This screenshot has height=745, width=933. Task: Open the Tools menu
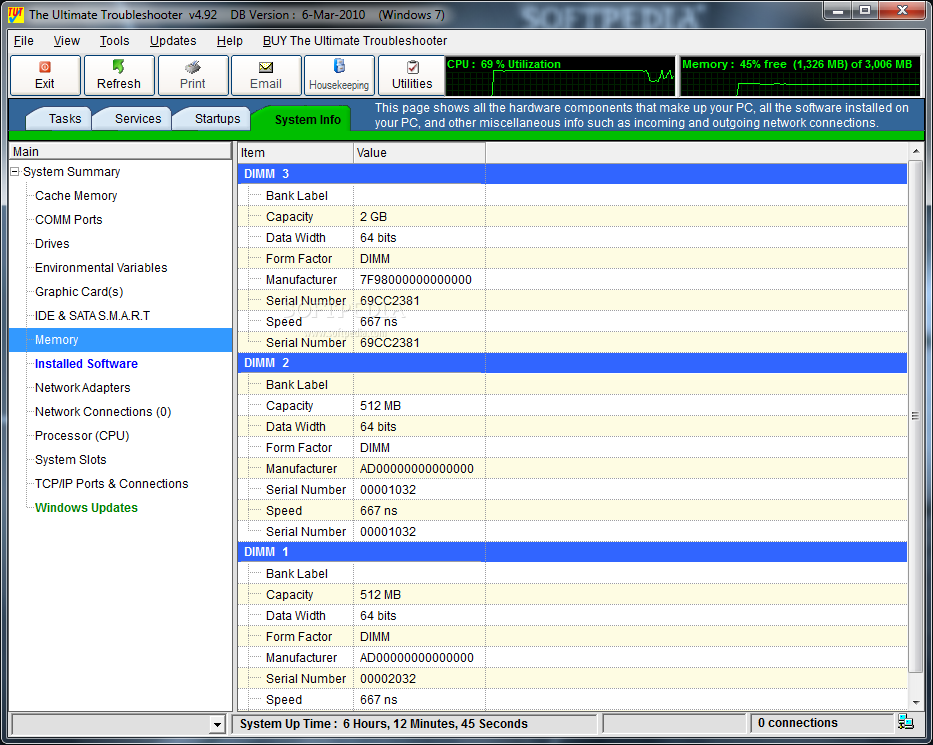coord(114,40)
